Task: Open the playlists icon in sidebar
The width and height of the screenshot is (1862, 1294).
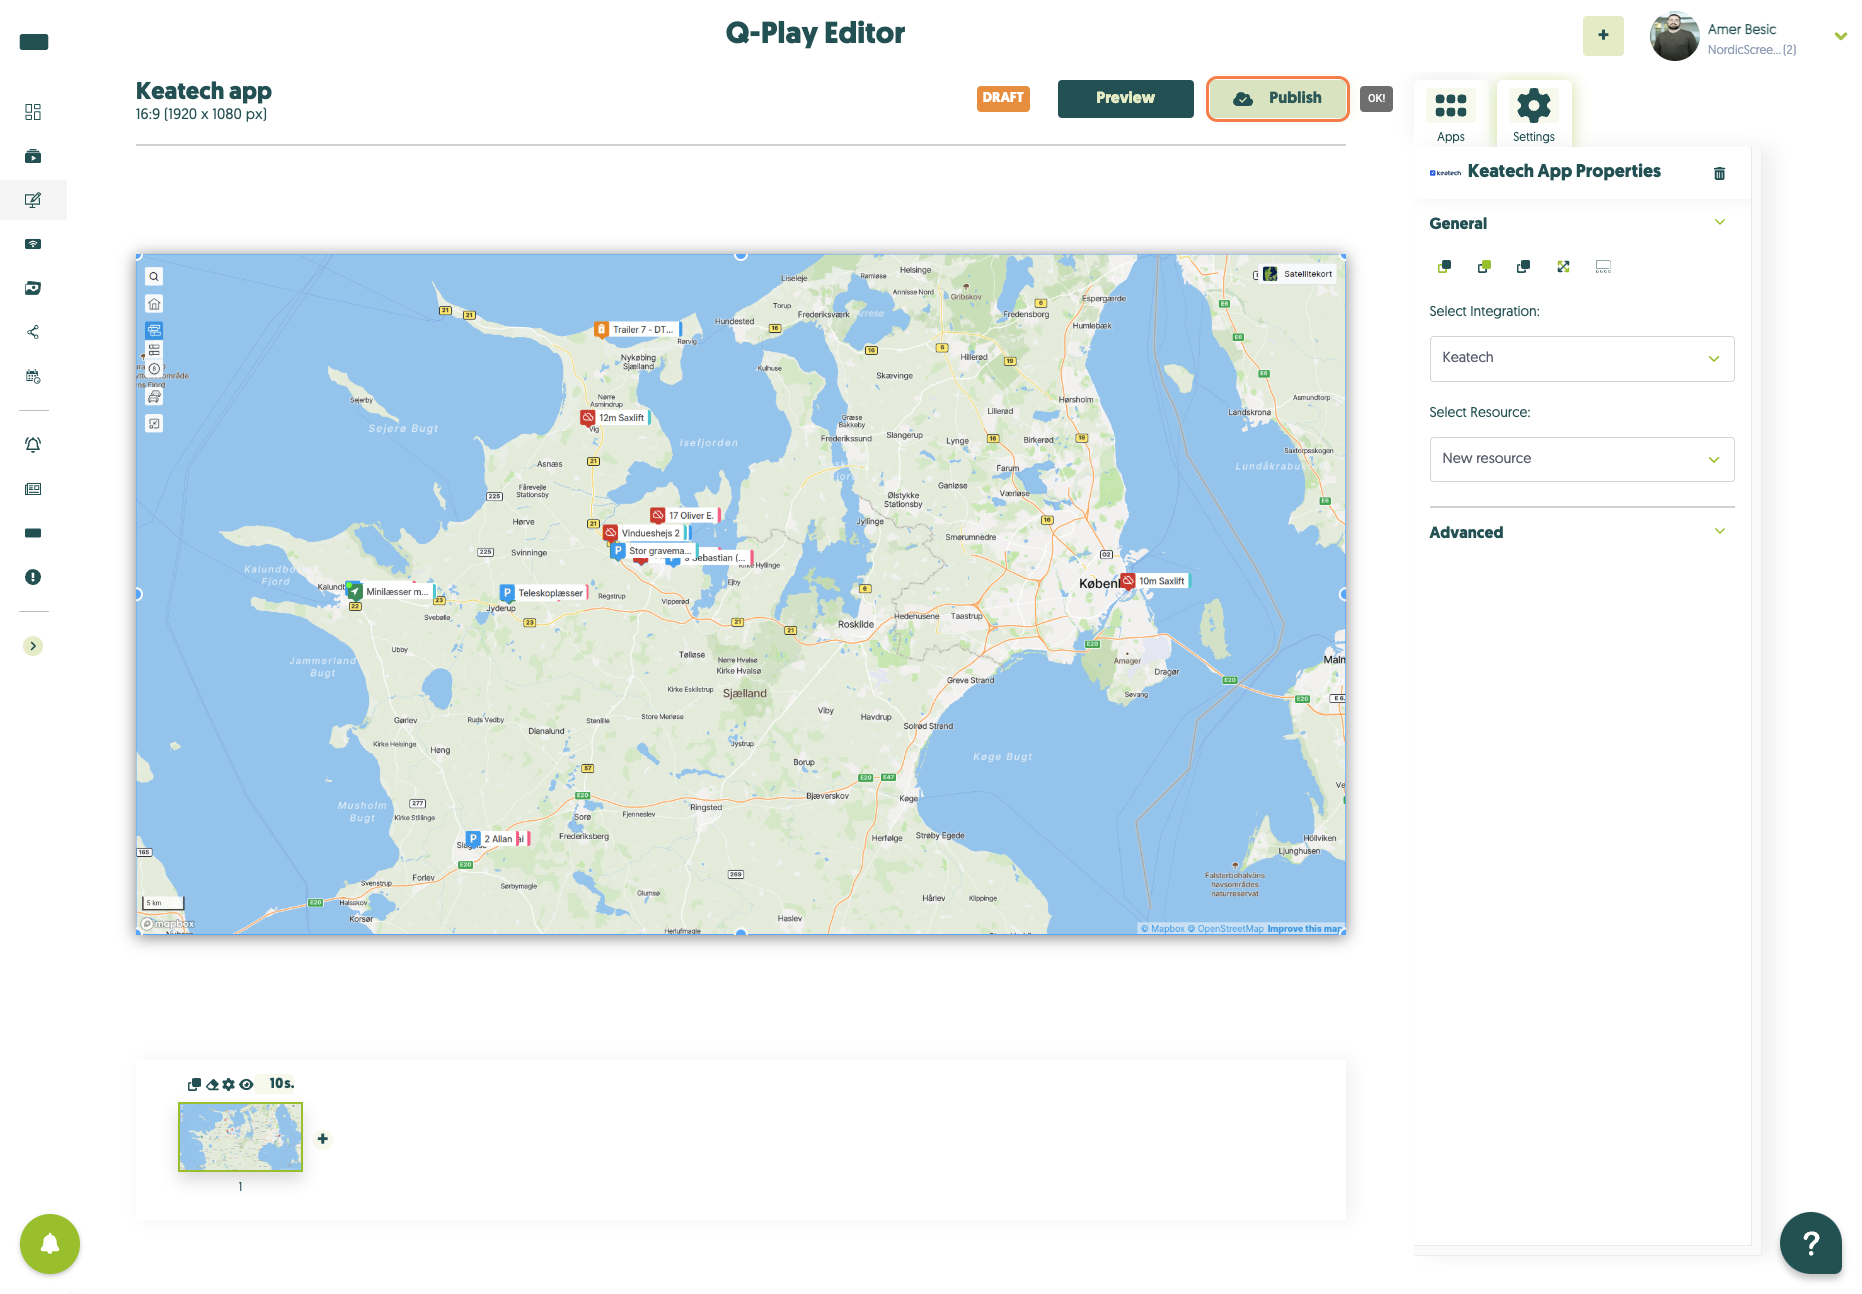Action: (x=33, y=156)
